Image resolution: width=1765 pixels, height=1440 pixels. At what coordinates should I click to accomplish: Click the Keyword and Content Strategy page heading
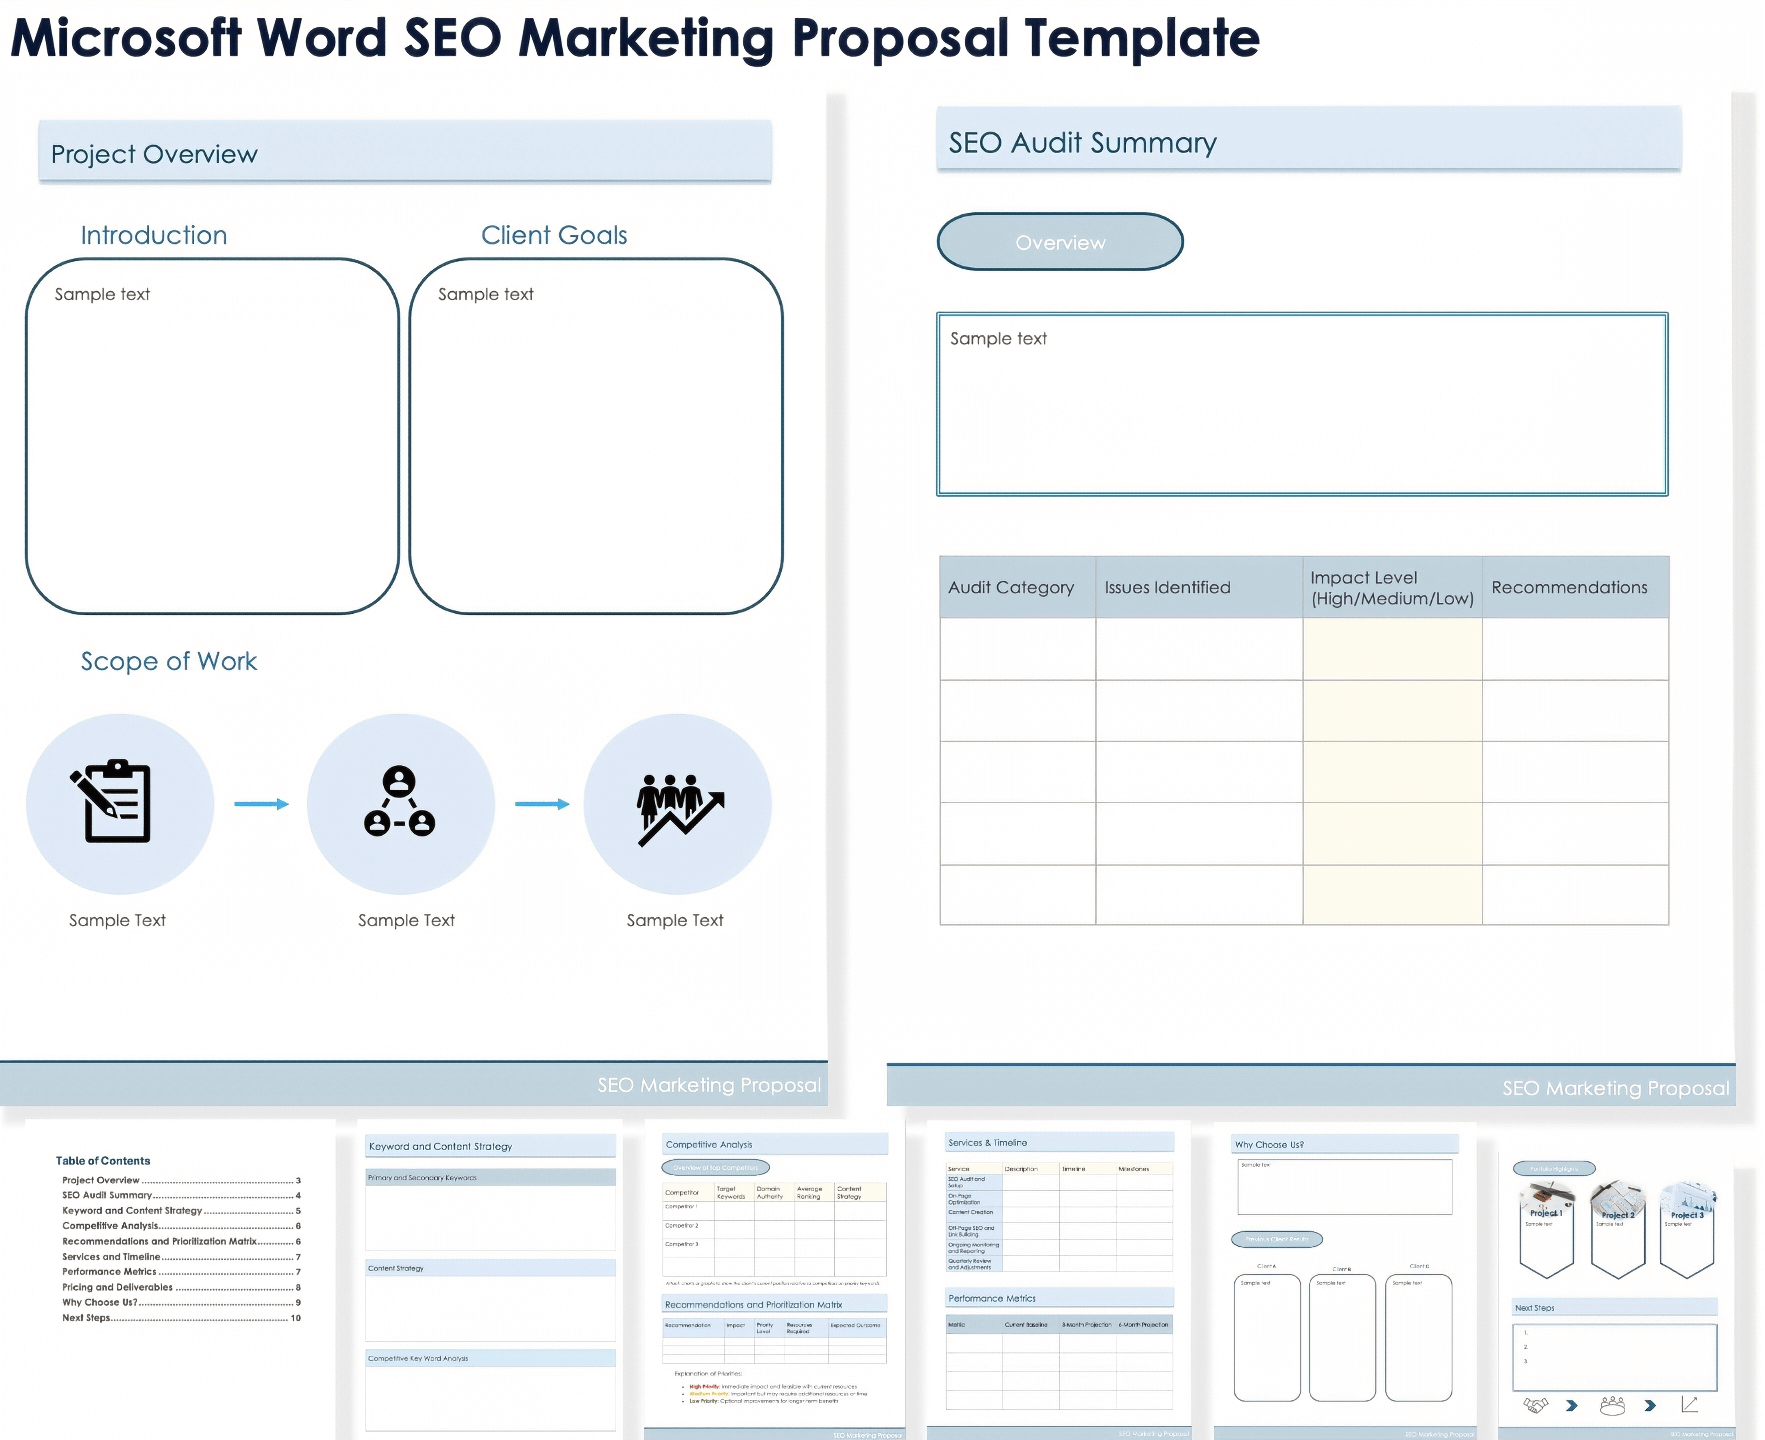pyautogui.click(x=490, y=1146)
